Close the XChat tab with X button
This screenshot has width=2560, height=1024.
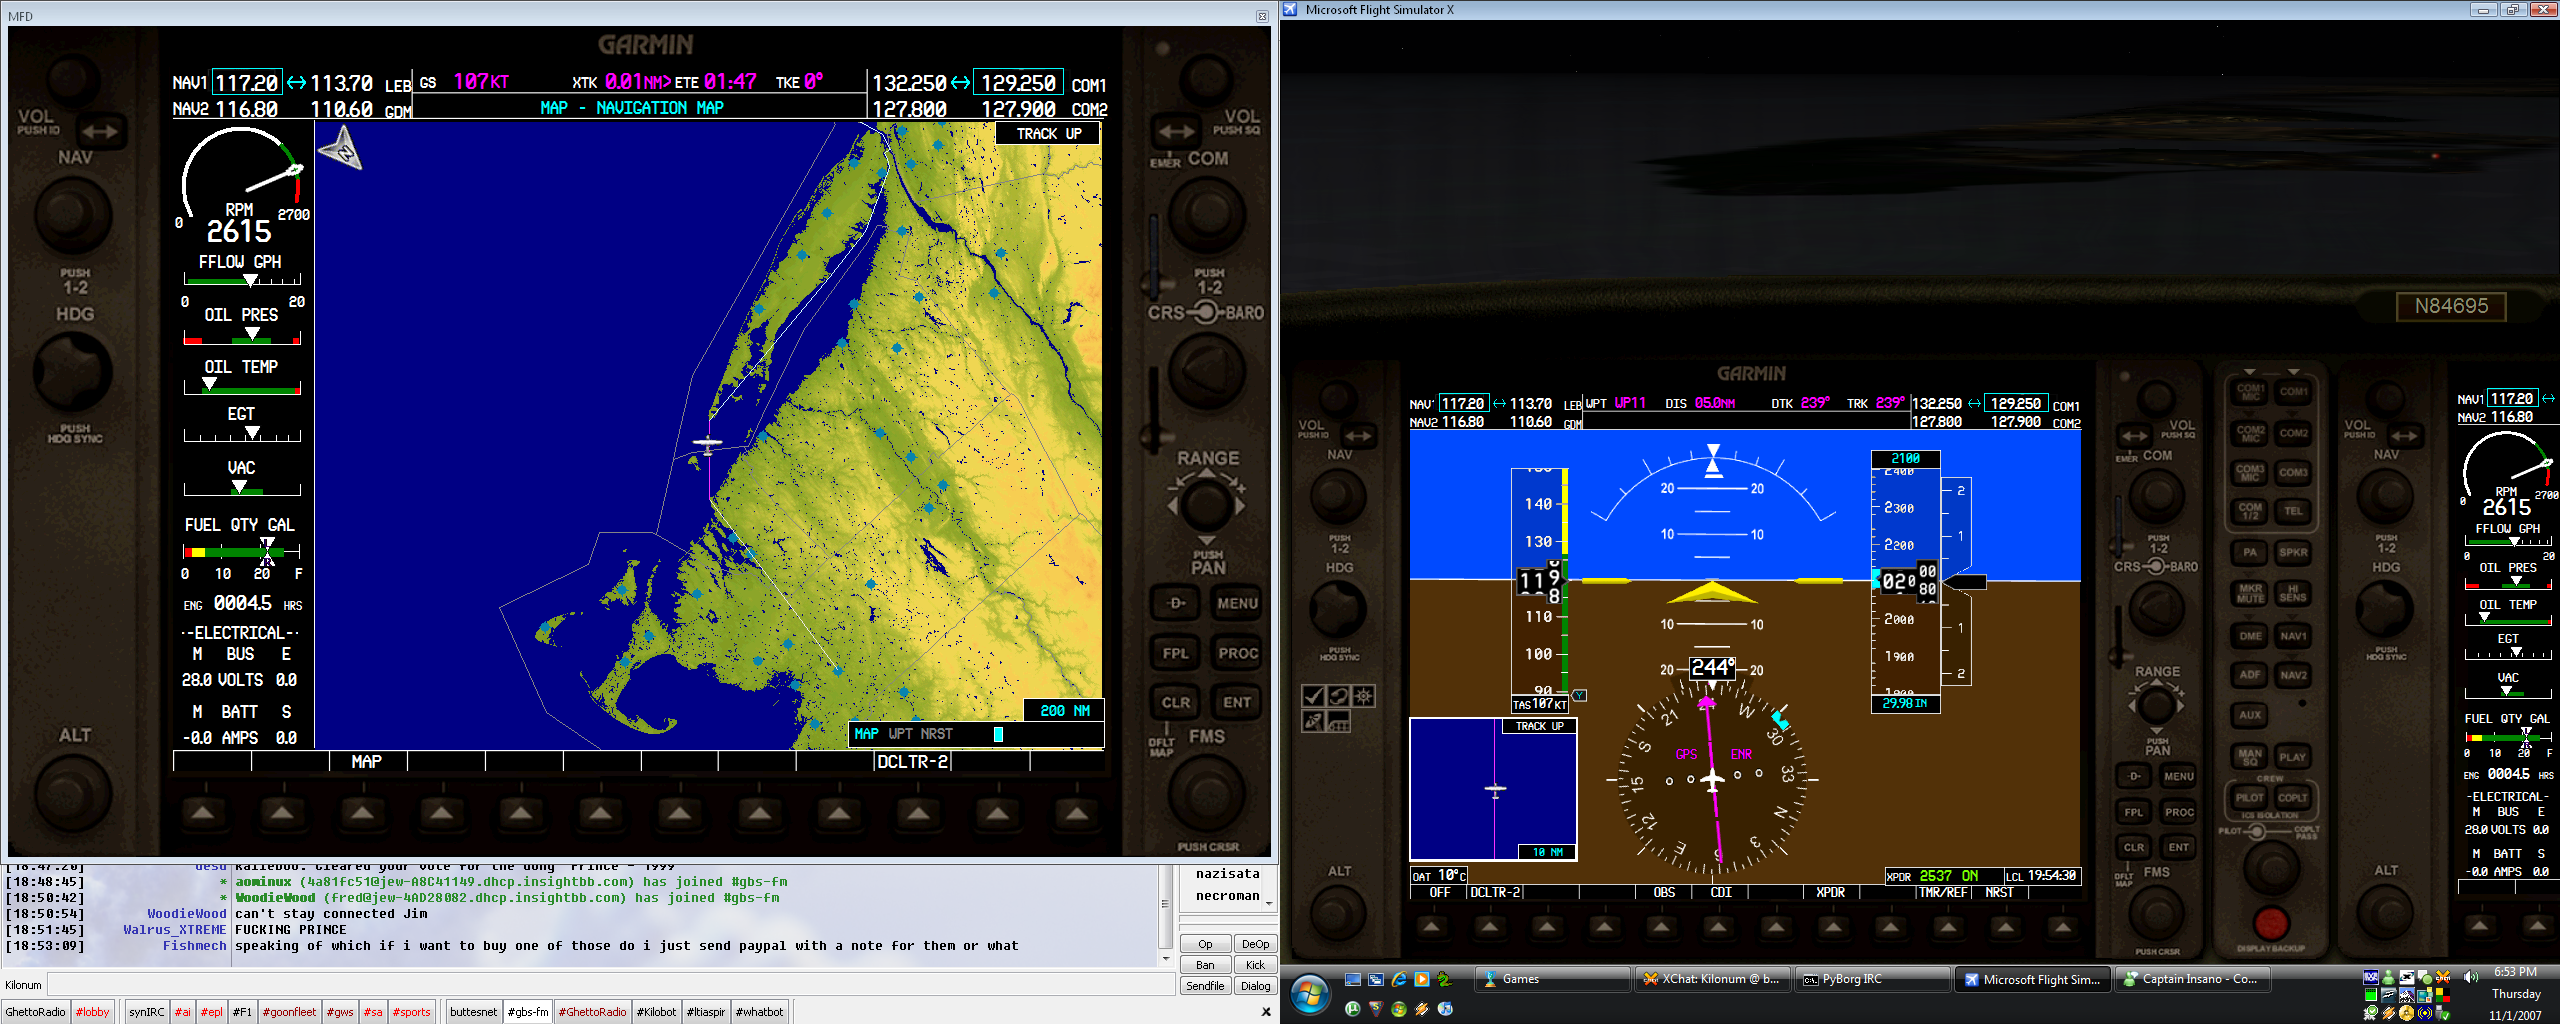pos(1266,1012)
